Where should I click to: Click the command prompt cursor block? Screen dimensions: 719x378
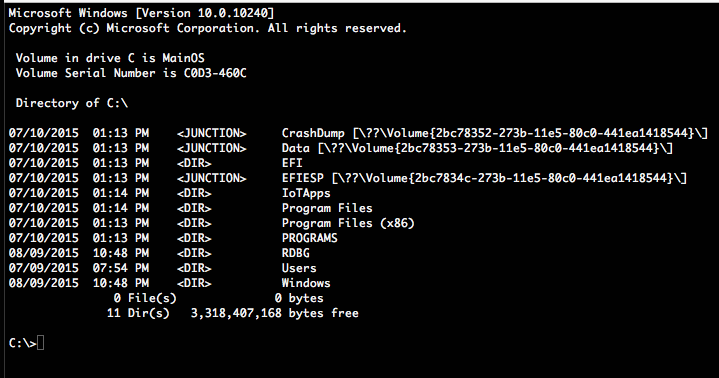pos(40,343)
